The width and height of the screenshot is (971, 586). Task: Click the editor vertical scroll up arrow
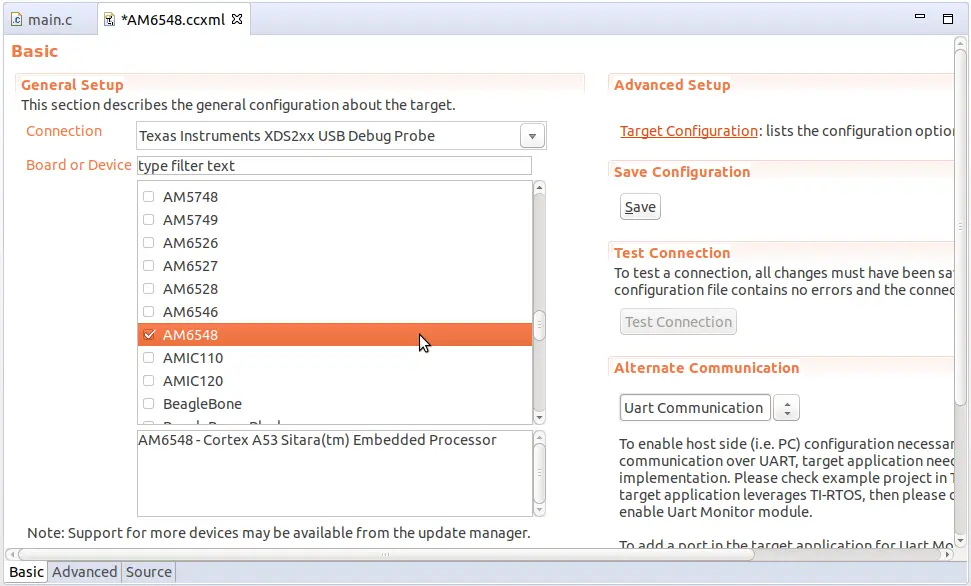(x=960, y=43)
